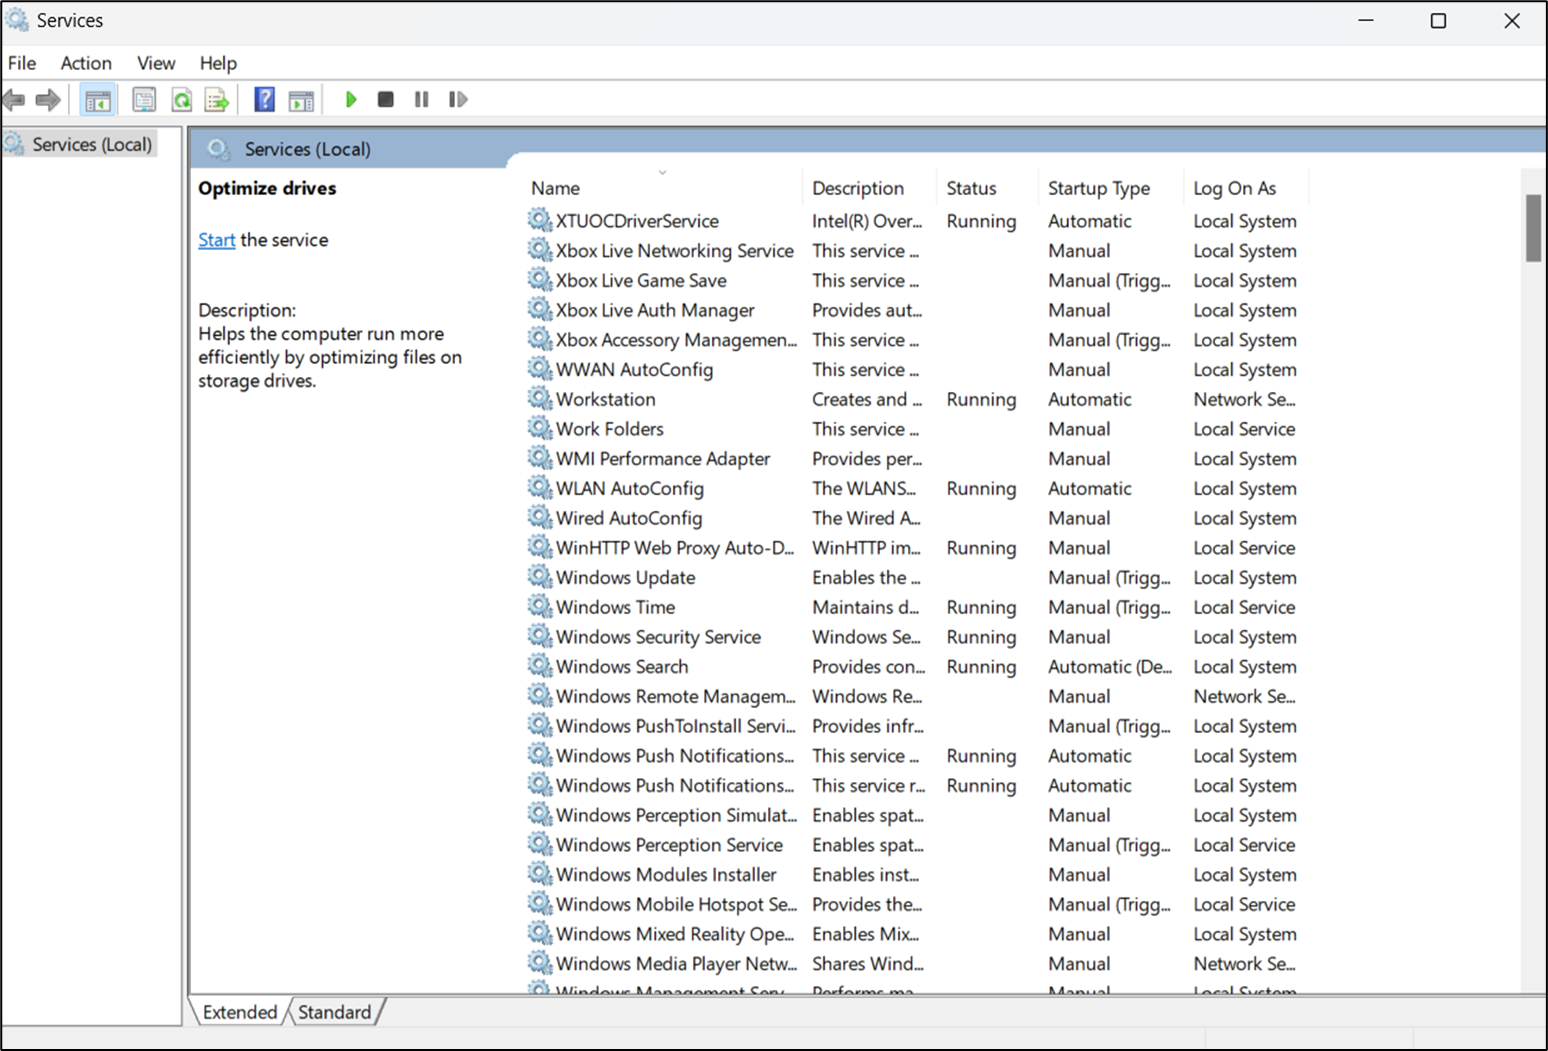Toggle the Show/Hide Console Tree icon
1548x1051 pixels.
tap(98, 100)
